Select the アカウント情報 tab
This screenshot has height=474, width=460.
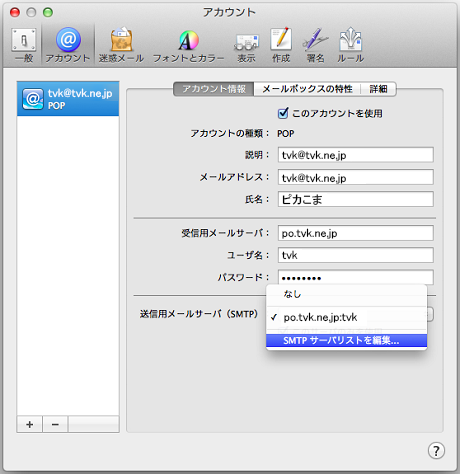coord(214,89)
